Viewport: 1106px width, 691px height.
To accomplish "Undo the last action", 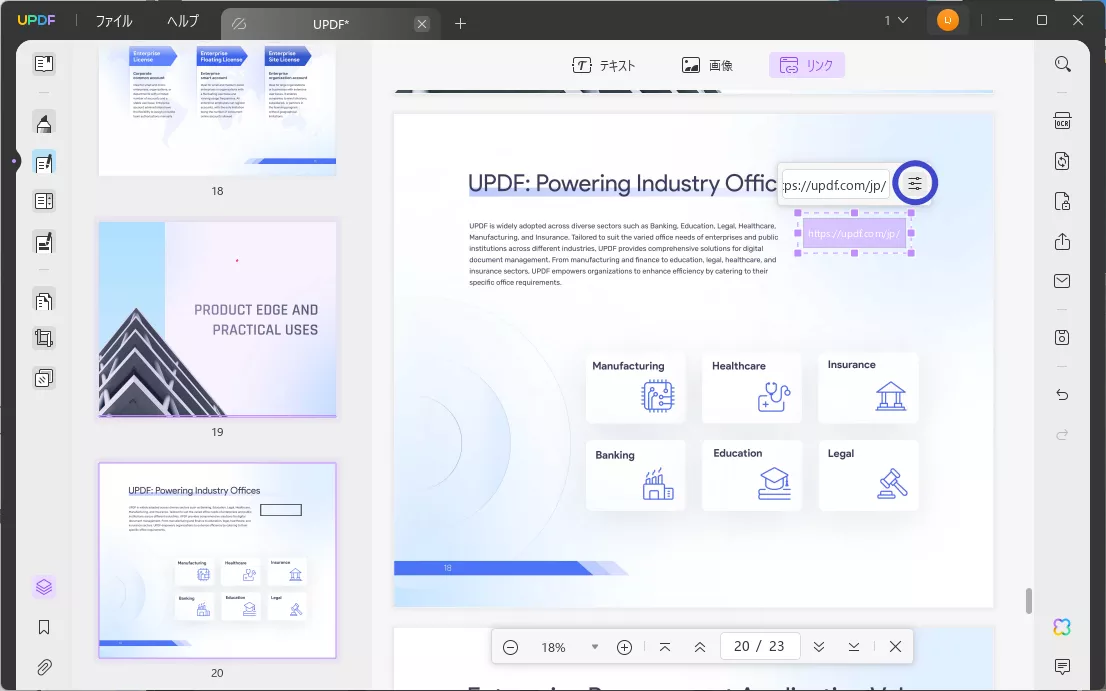I will pos(1062,395).
